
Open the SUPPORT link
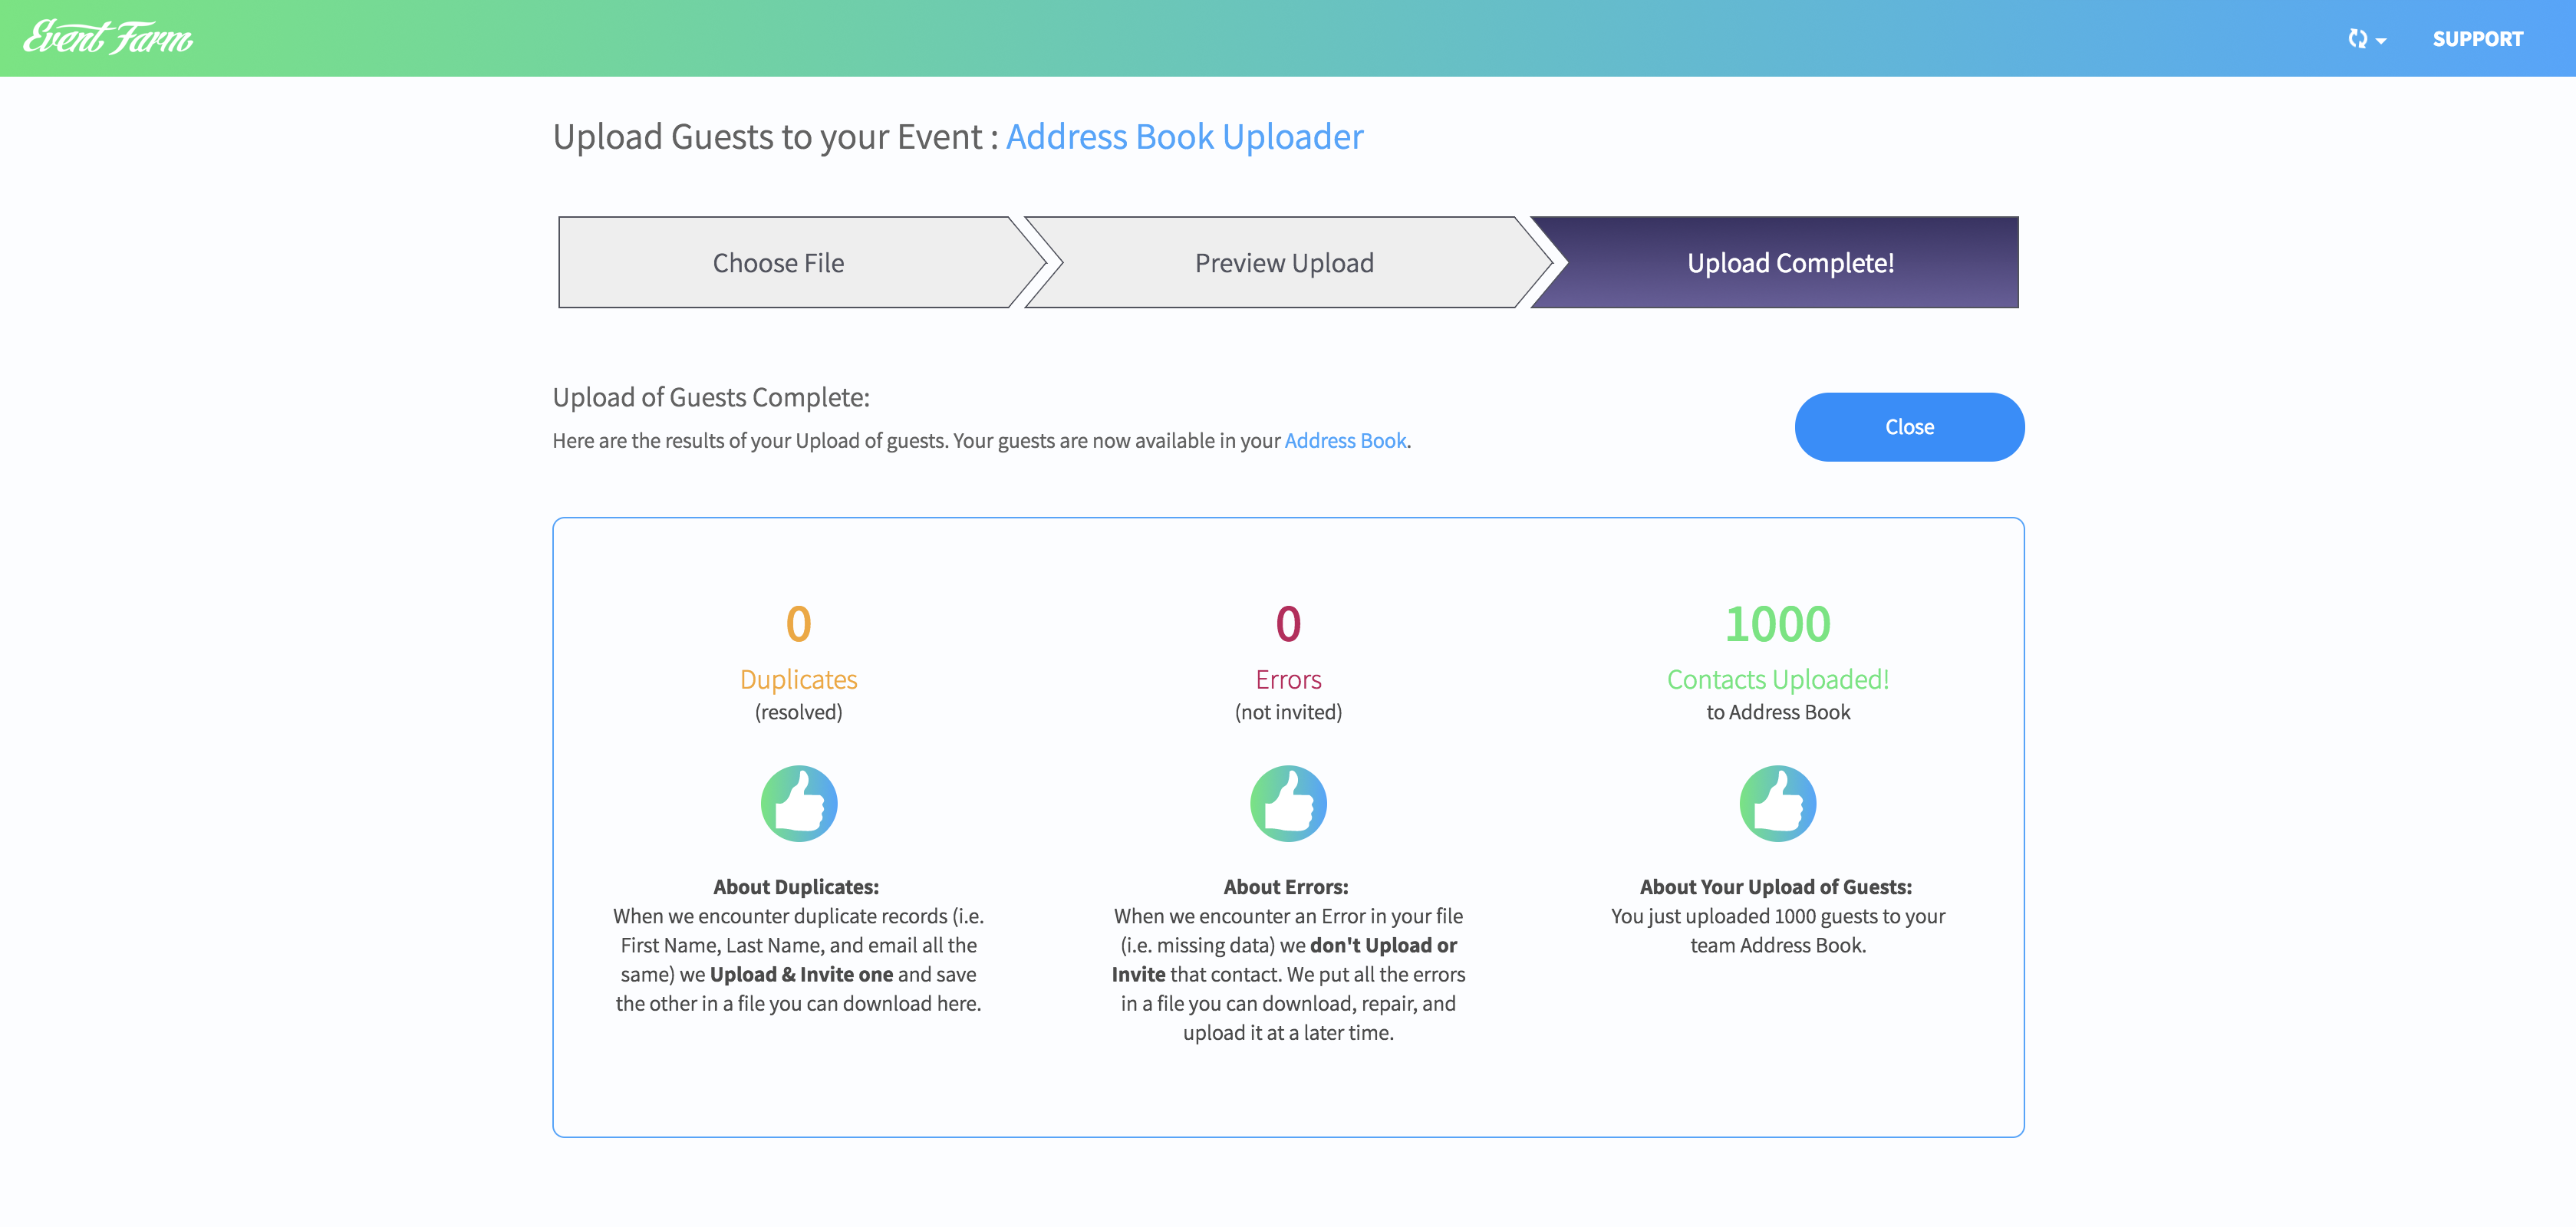2477,39
